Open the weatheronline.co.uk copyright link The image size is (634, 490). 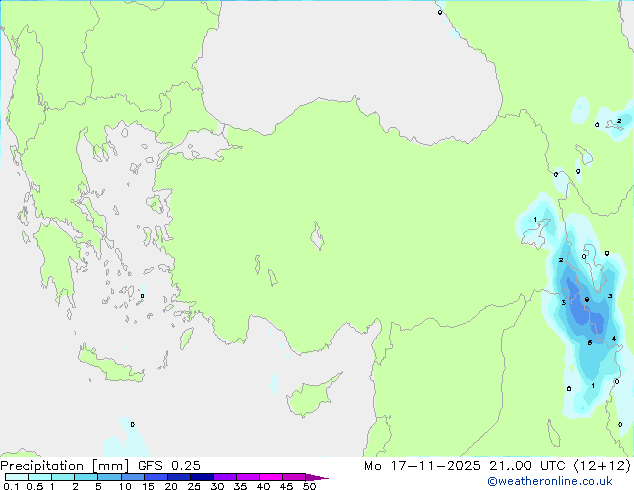(550, 481)
